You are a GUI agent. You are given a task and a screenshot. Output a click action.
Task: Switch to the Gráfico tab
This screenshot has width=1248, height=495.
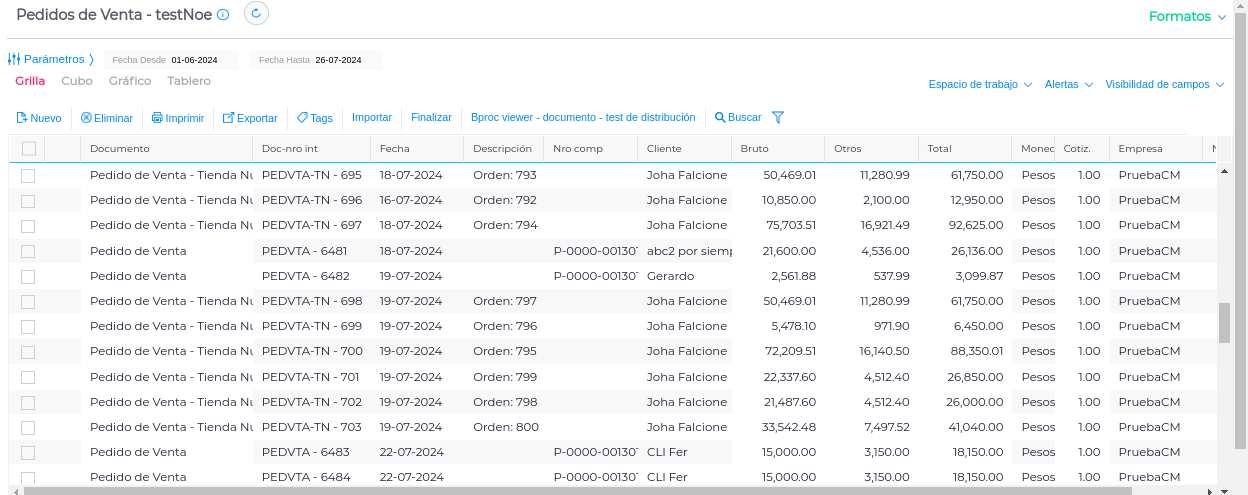click(x=130, y=81)
